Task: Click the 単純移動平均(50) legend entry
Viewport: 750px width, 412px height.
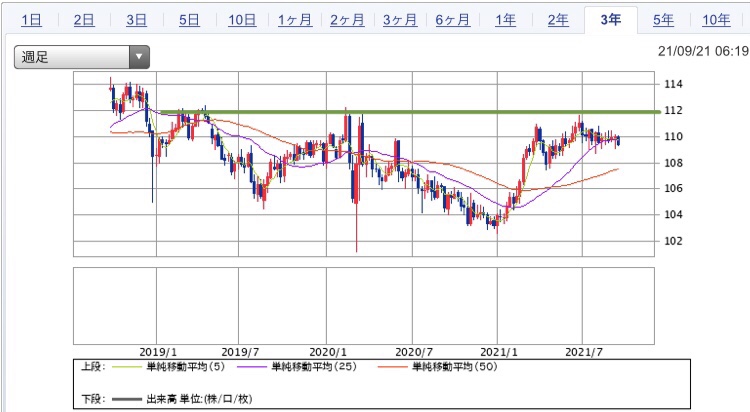Action: (438, 367)
